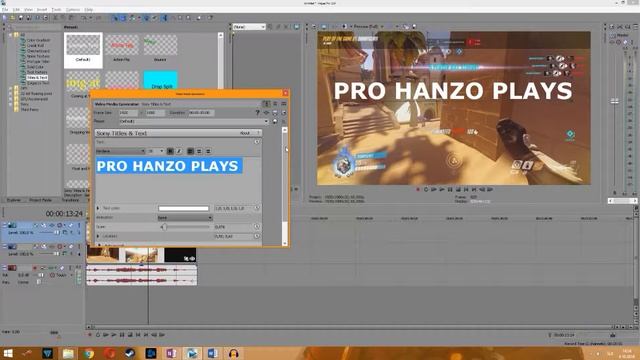Screen dimensions: 640x360
Task: Click the preview video showing PRO HANZO PLAYS
Action: pos(453,108)
